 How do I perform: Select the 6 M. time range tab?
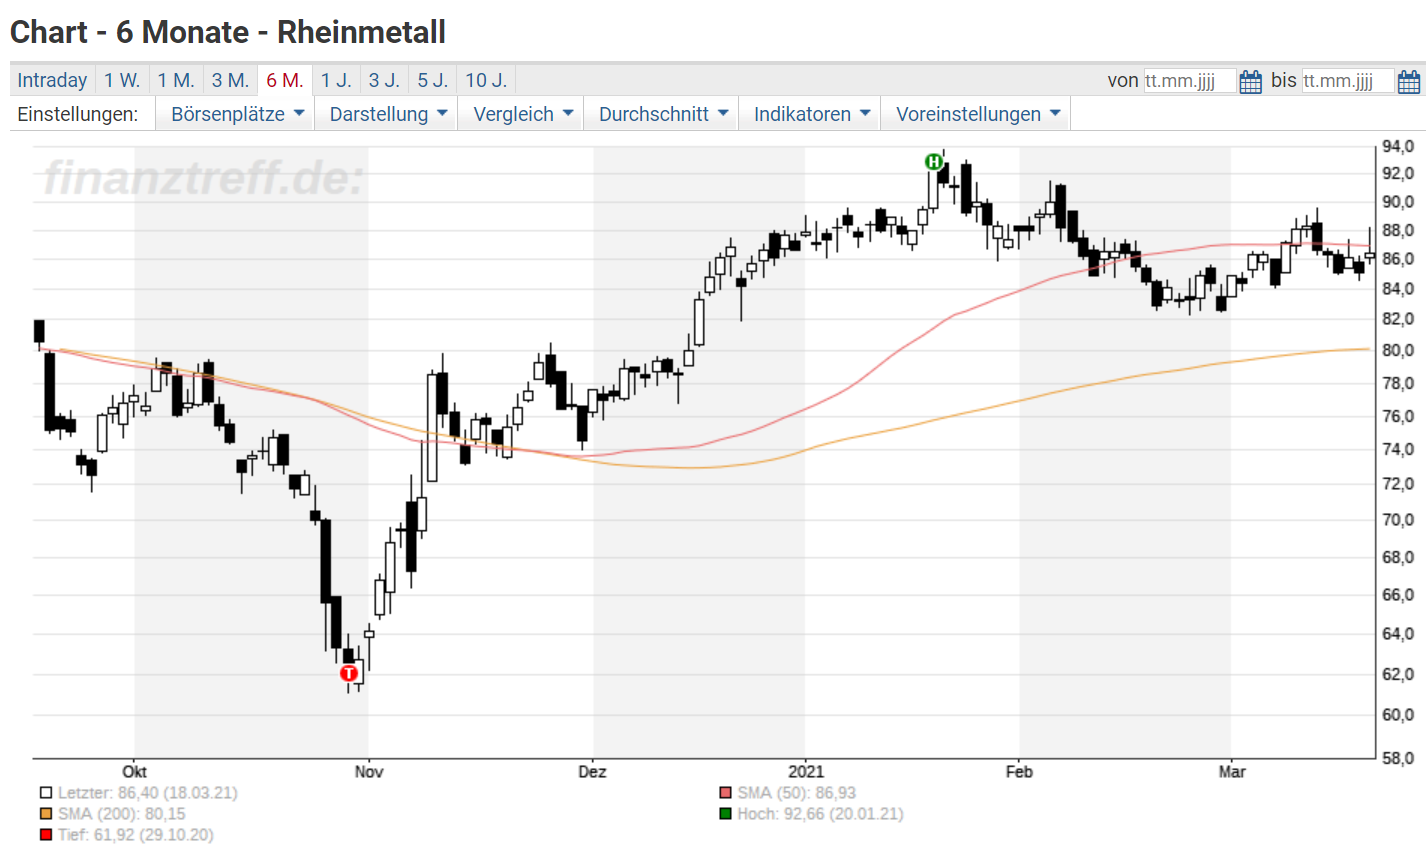[285, 80]
